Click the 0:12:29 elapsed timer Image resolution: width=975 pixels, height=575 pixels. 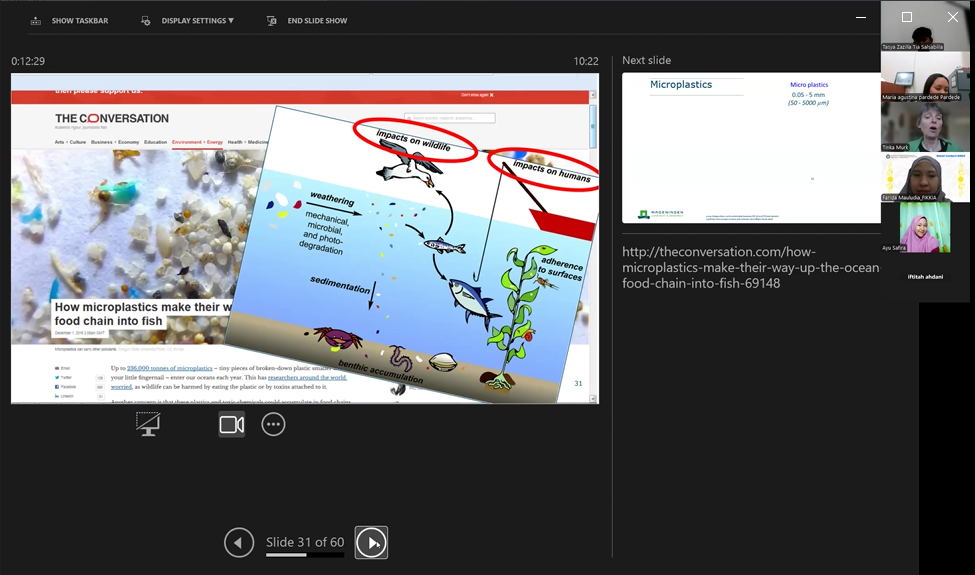[28, 61]
